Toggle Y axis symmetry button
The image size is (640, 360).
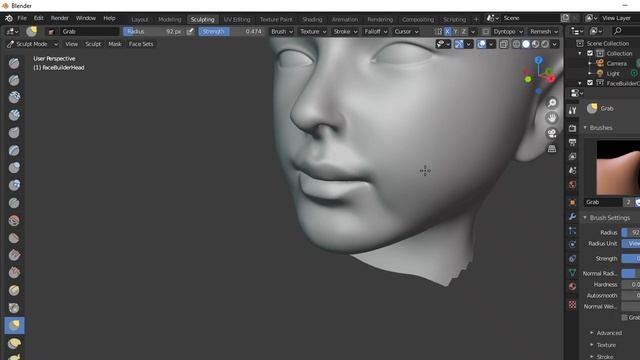click(456, 31)
